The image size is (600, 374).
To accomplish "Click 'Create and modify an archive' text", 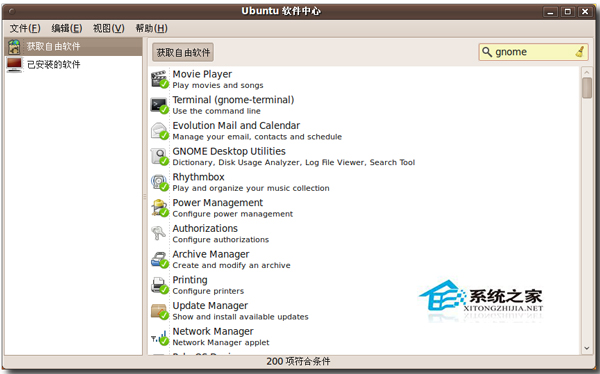I will [231, 265].
